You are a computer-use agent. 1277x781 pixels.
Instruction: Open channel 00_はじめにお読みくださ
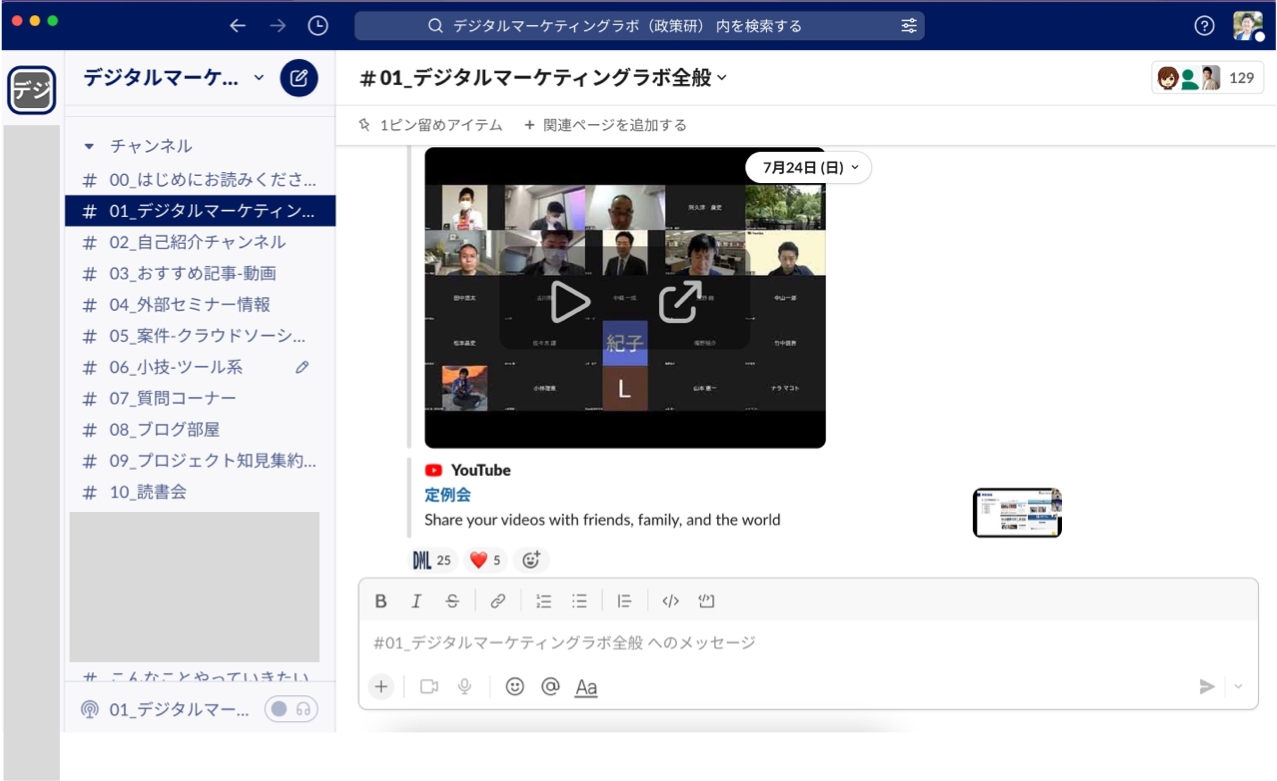[x=200, y=180]
